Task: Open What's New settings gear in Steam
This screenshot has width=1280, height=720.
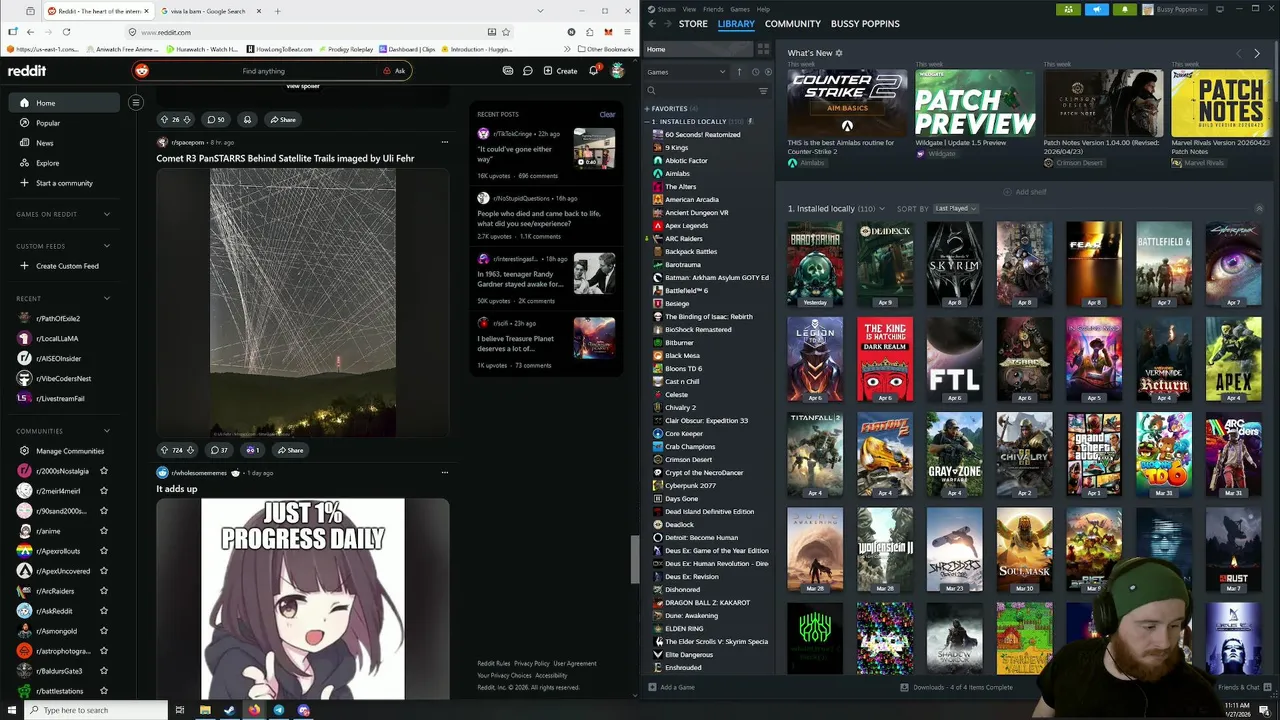Action: pyautogui.click(x=839, y=53)
